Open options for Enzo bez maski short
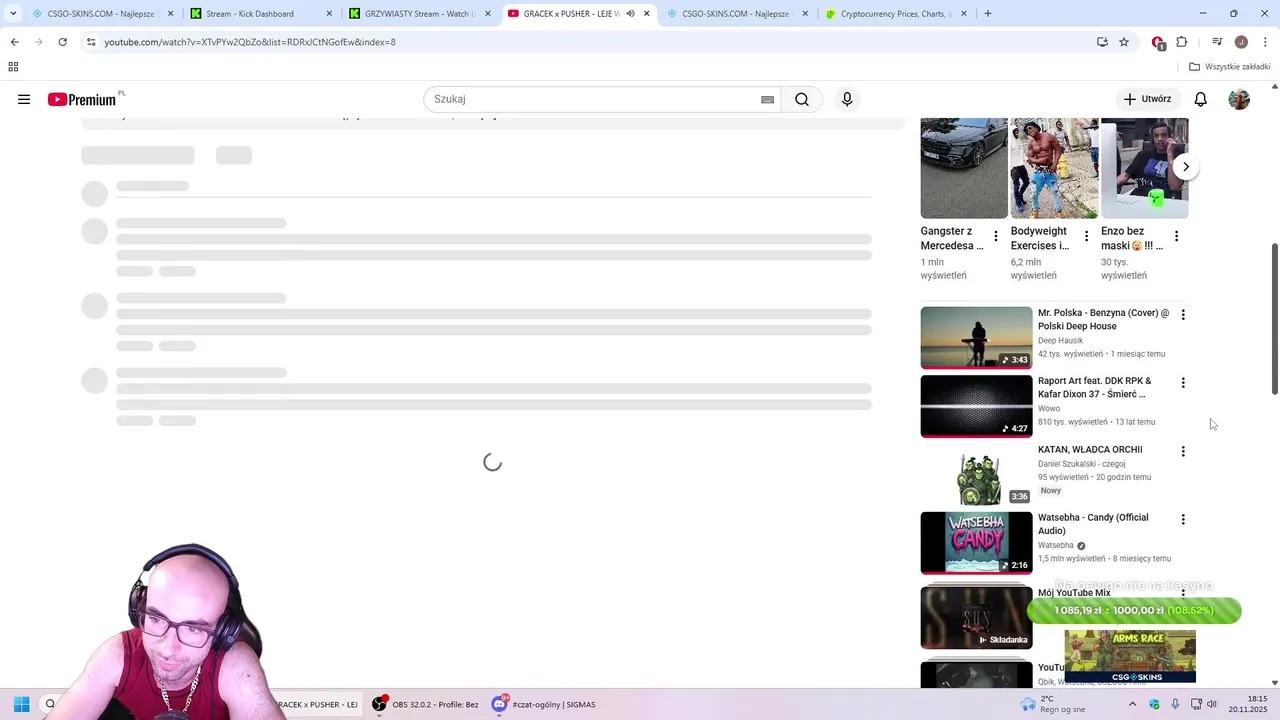The height and width of the screenshot is (720, 1280). click(x=1176, y=237)
